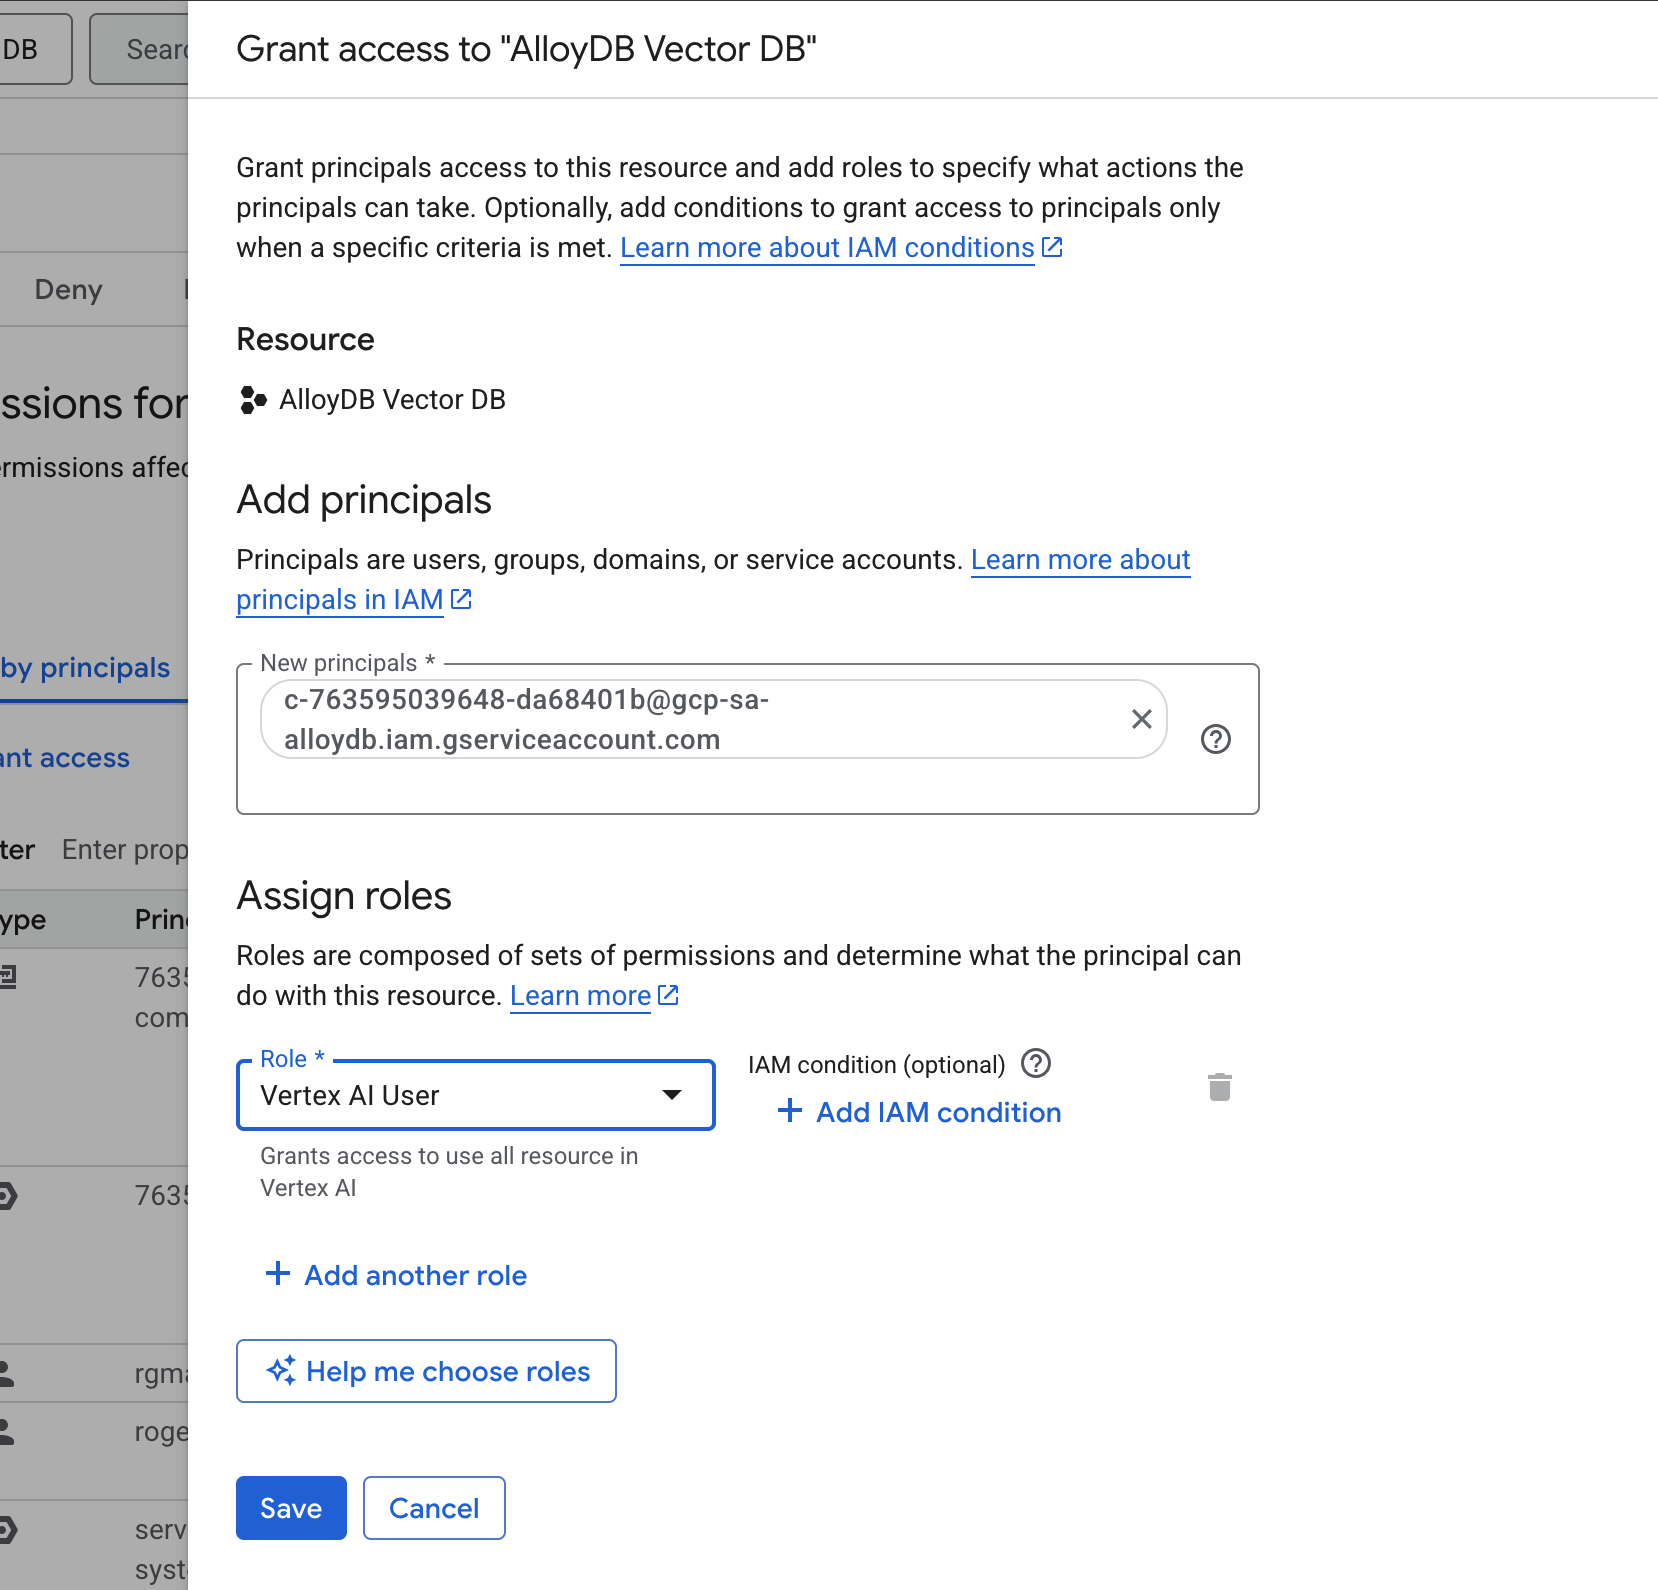Clear the entered principal using the X icon
This screenshot has height=1590, width=1658.
click(x=1141, y=719)
